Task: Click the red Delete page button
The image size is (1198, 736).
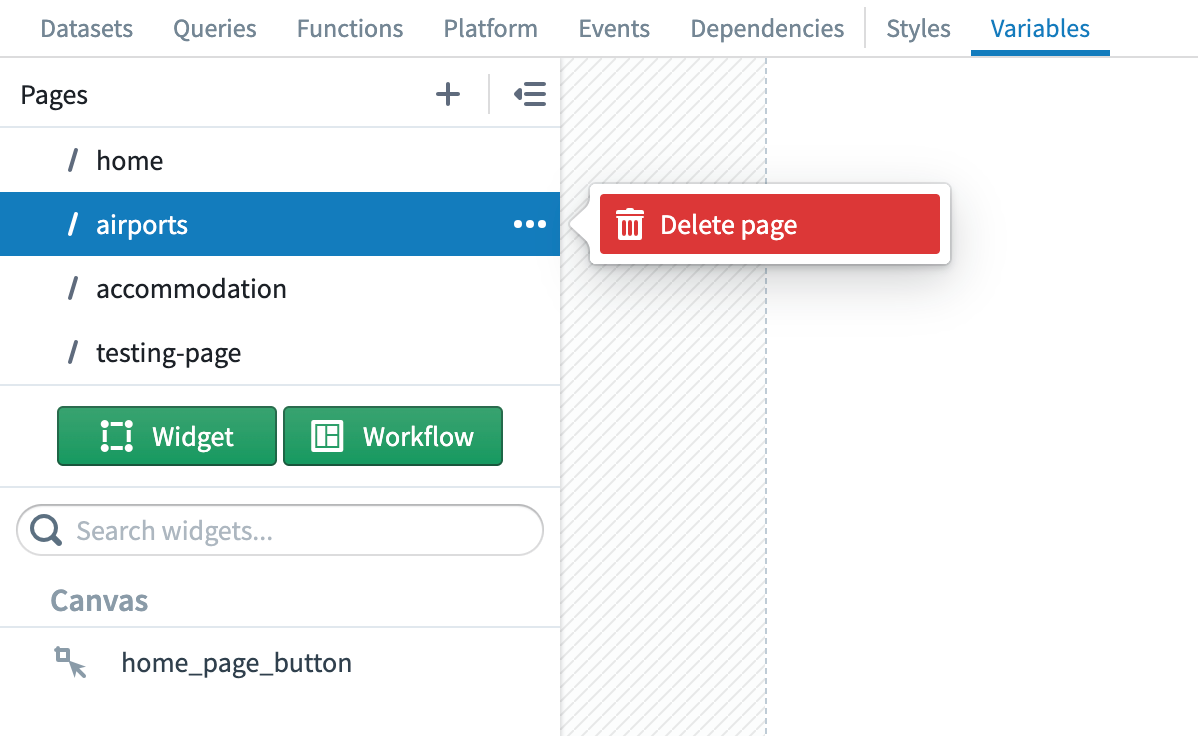Action: 769,224
